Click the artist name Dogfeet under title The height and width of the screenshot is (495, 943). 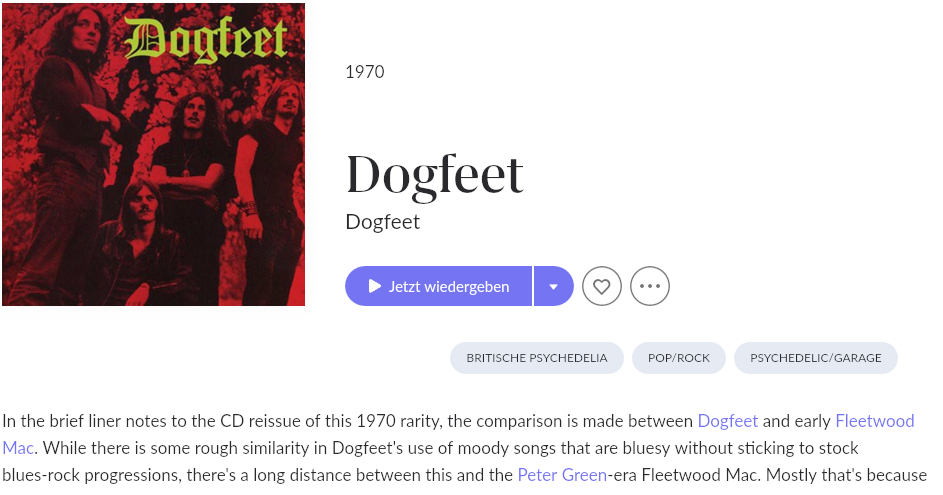pos(382,222)
